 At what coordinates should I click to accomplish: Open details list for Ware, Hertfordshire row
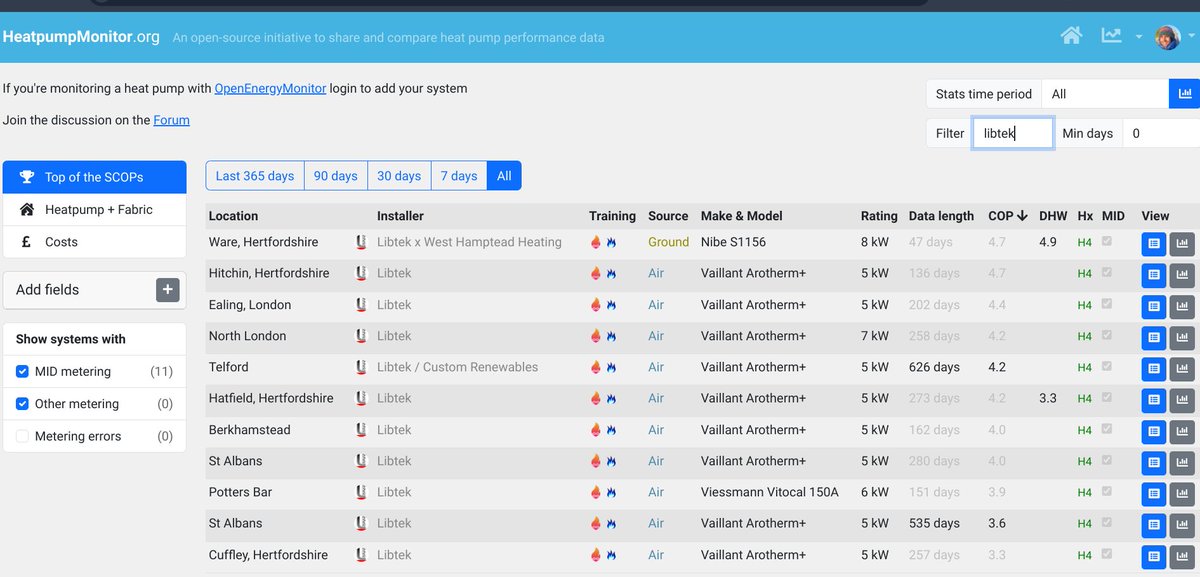pos(1153,243)
